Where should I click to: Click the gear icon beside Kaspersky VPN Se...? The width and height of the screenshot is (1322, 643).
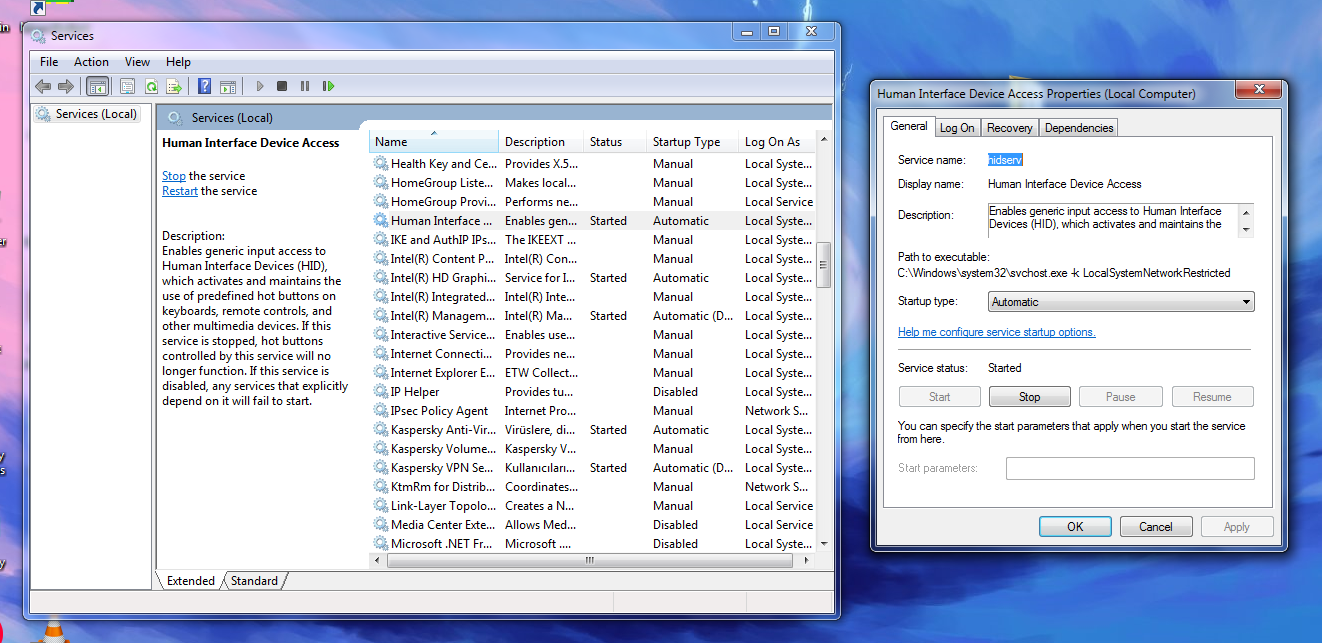pyautogui.click(x=381, y=467)
